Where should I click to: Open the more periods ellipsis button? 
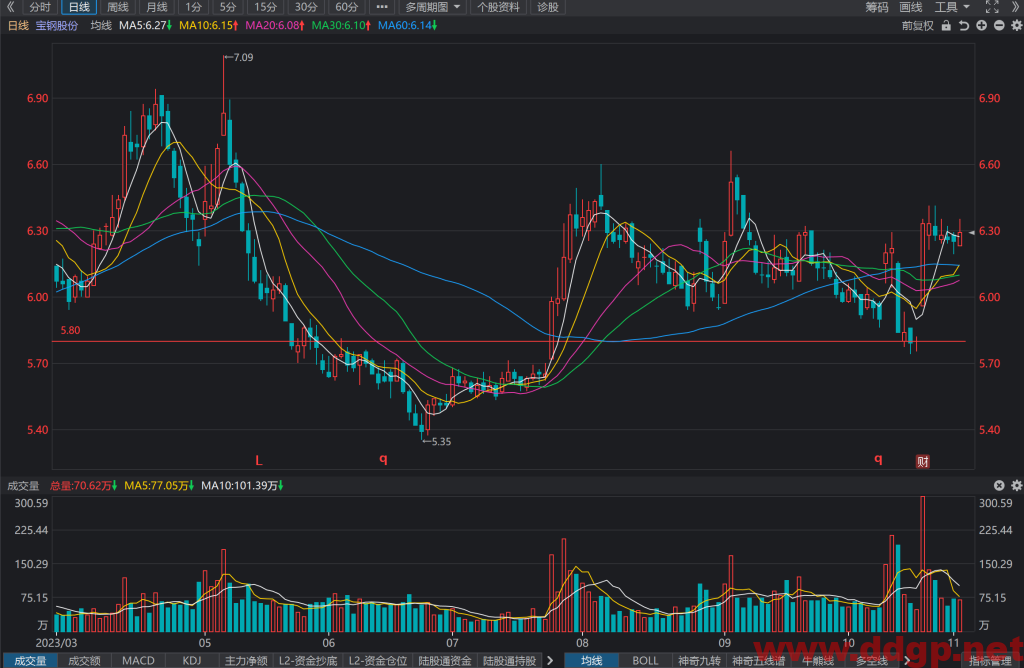[382, 7]
